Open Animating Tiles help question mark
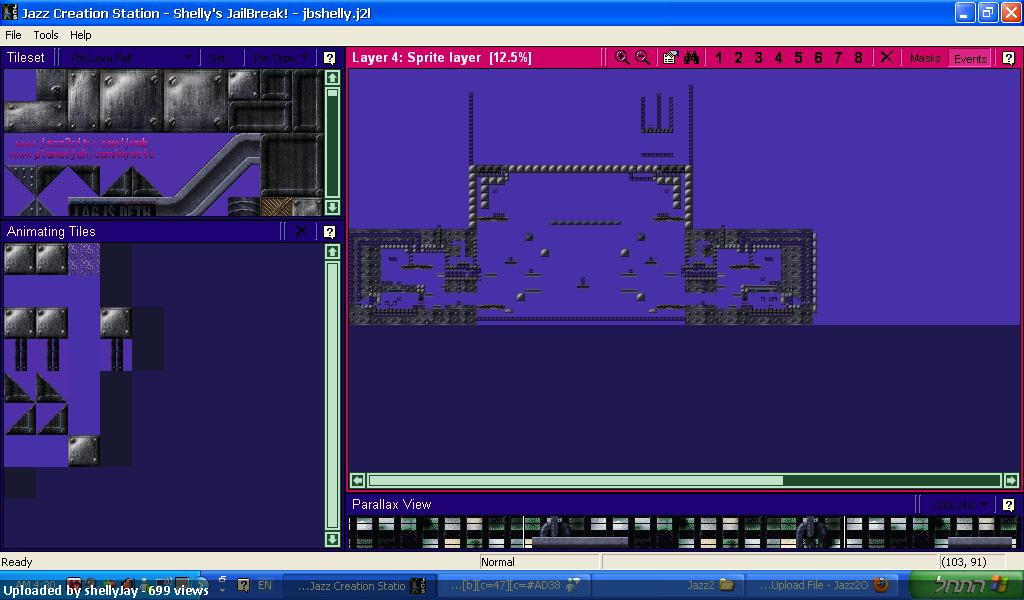Image resolution: width=1024 pixels, height=600 pixels. coord(330,232)
